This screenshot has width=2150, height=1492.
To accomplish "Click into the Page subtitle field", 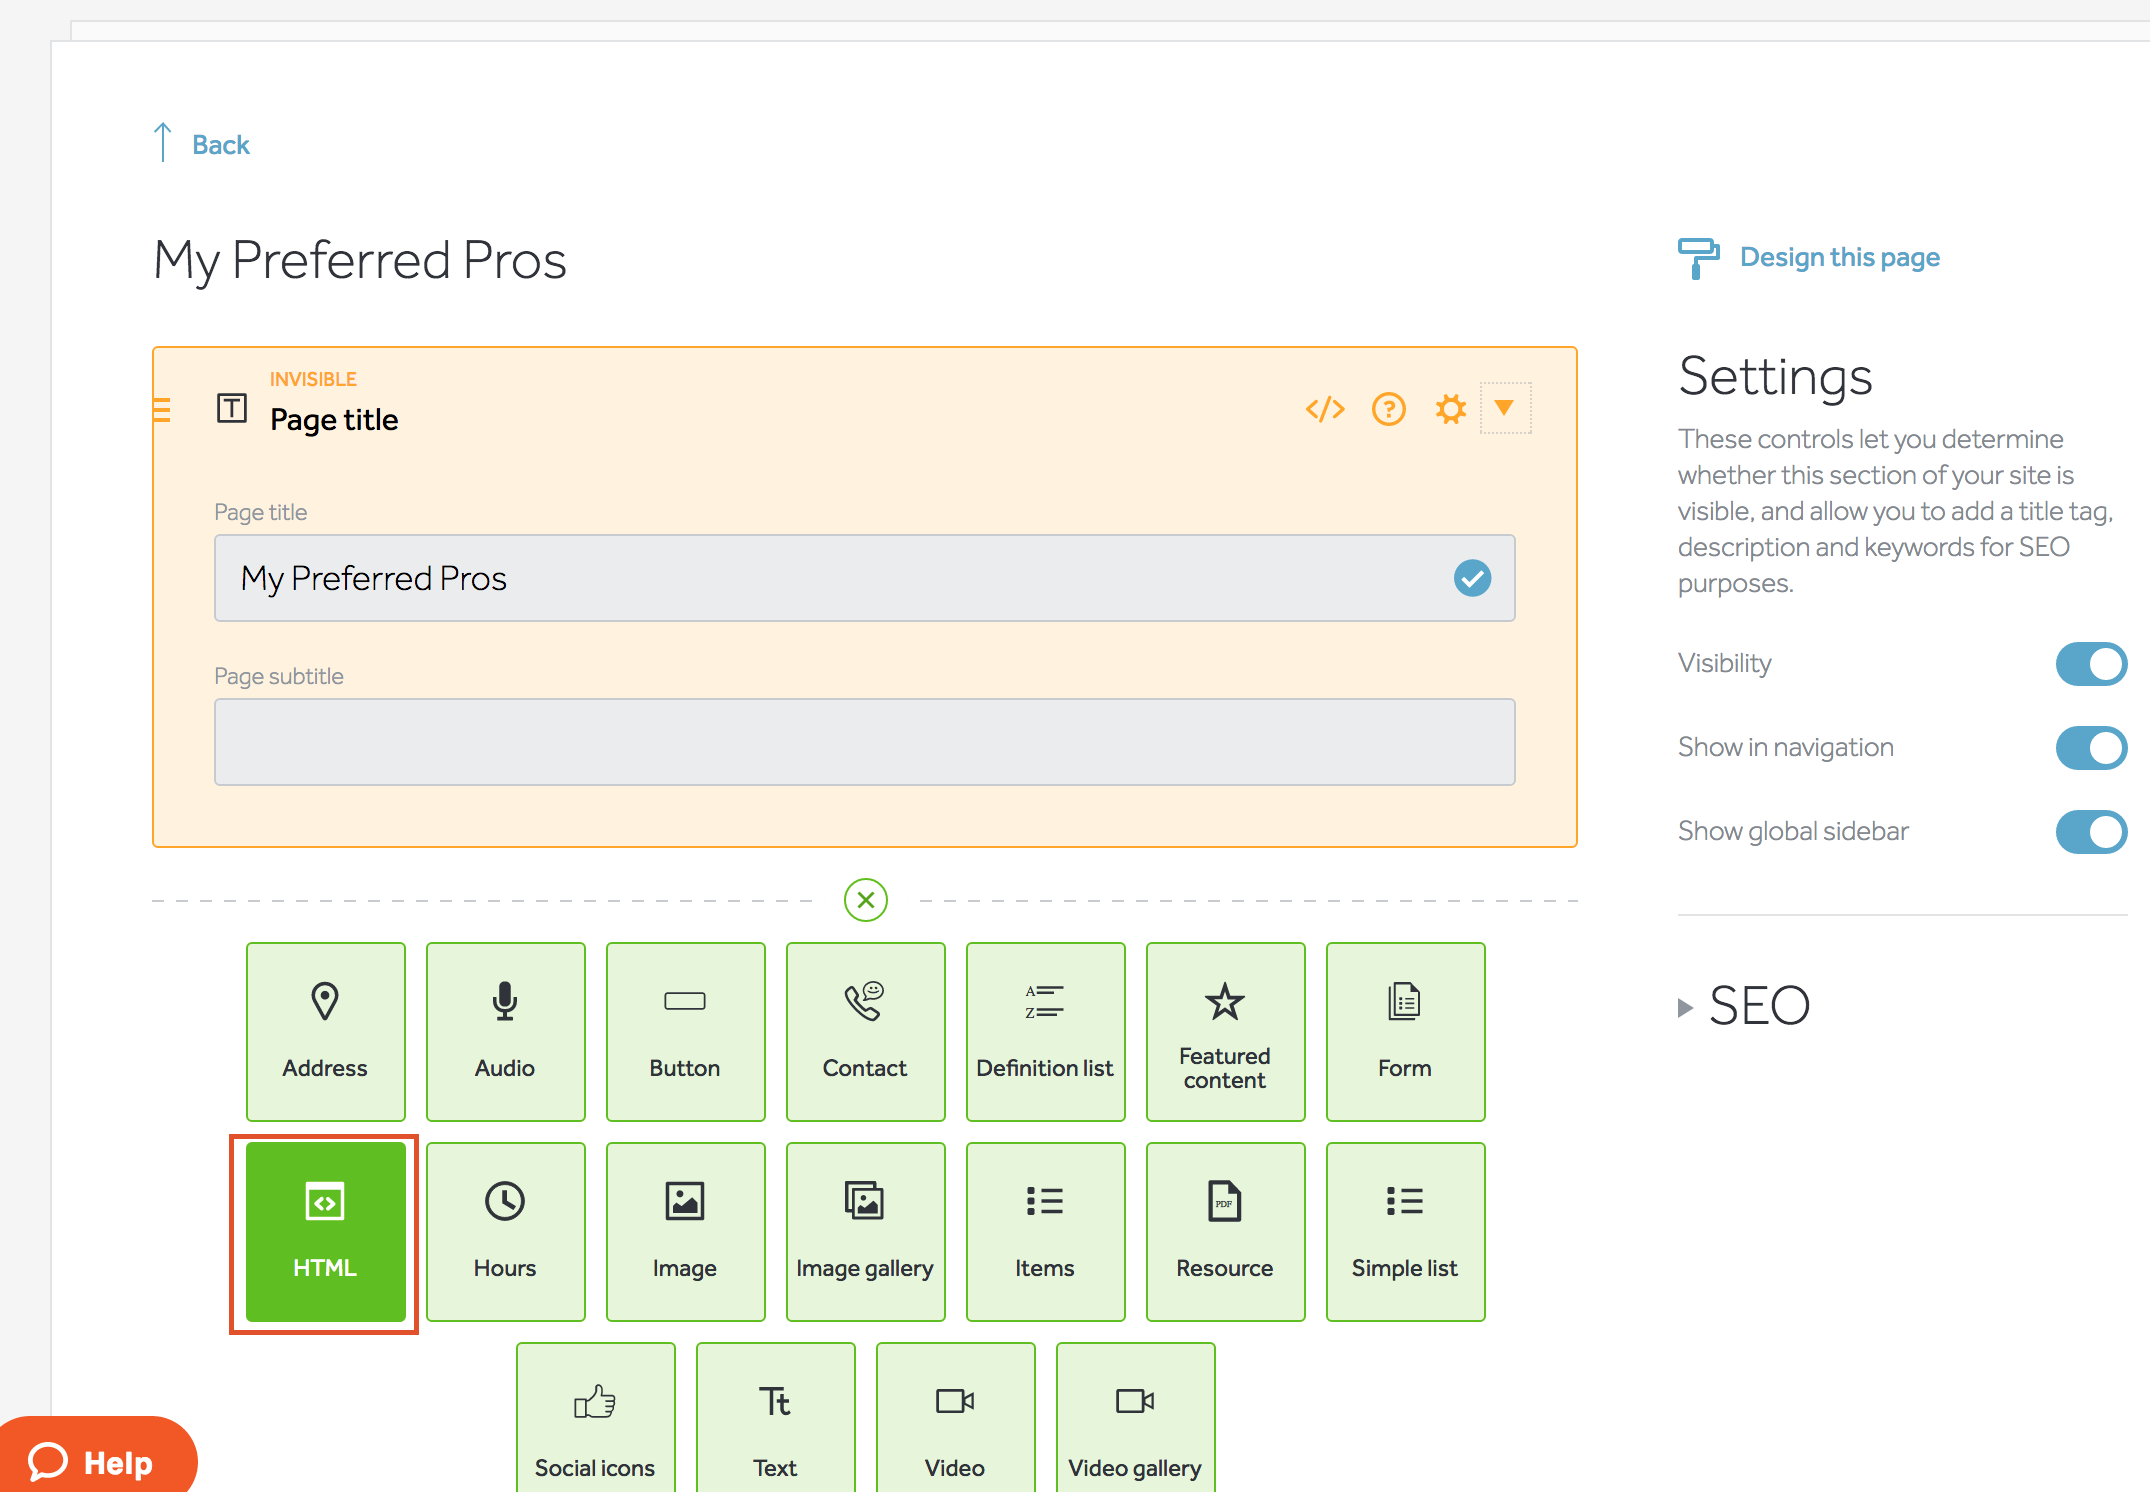I will click(x=864, y=742).
